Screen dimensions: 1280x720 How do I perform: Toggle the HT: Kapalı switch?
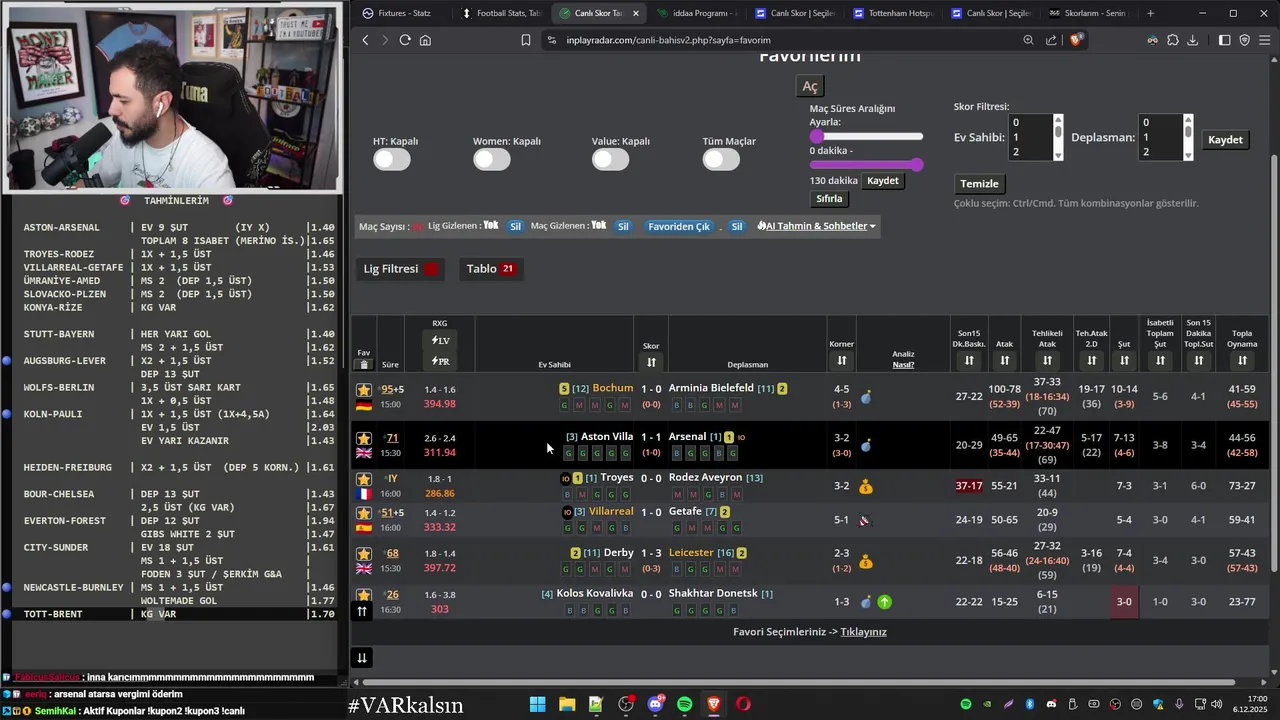point(392,159)
